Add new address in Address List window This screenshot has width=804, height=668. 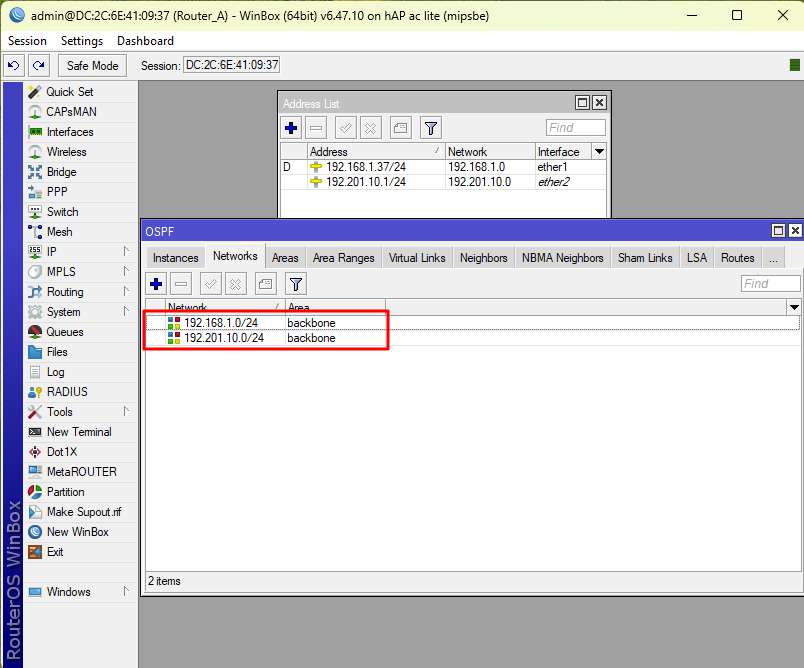pyautogui.click(x=291, y=128)
